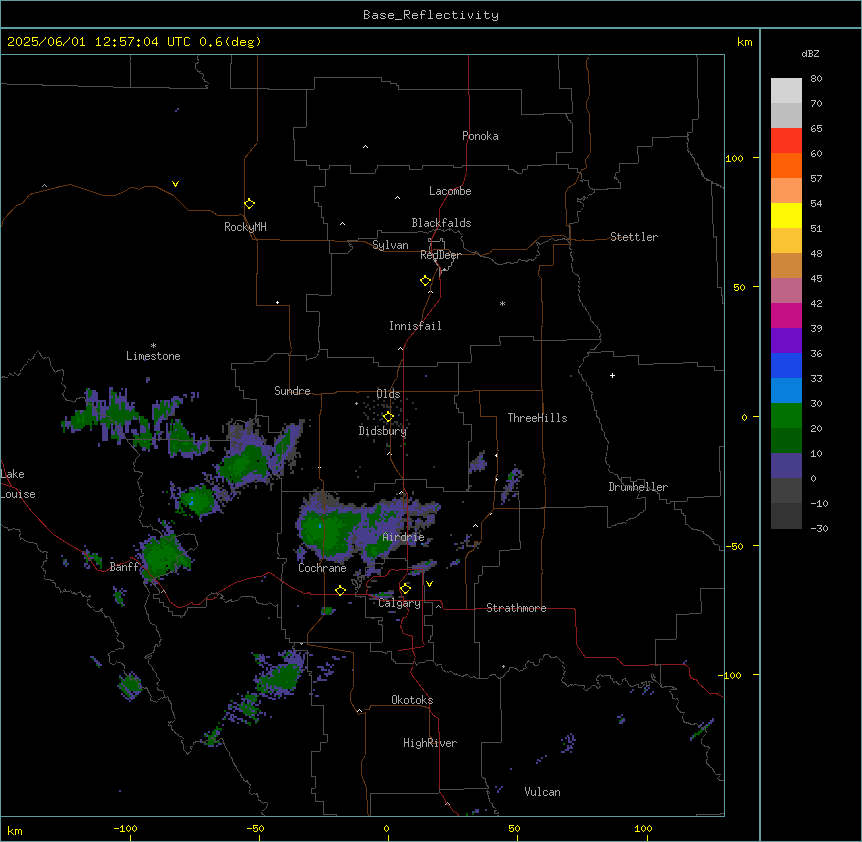The width and height of the screenshot is (862, 842).
Task: Click the Didsbury label
Action: tap(382, 431)
